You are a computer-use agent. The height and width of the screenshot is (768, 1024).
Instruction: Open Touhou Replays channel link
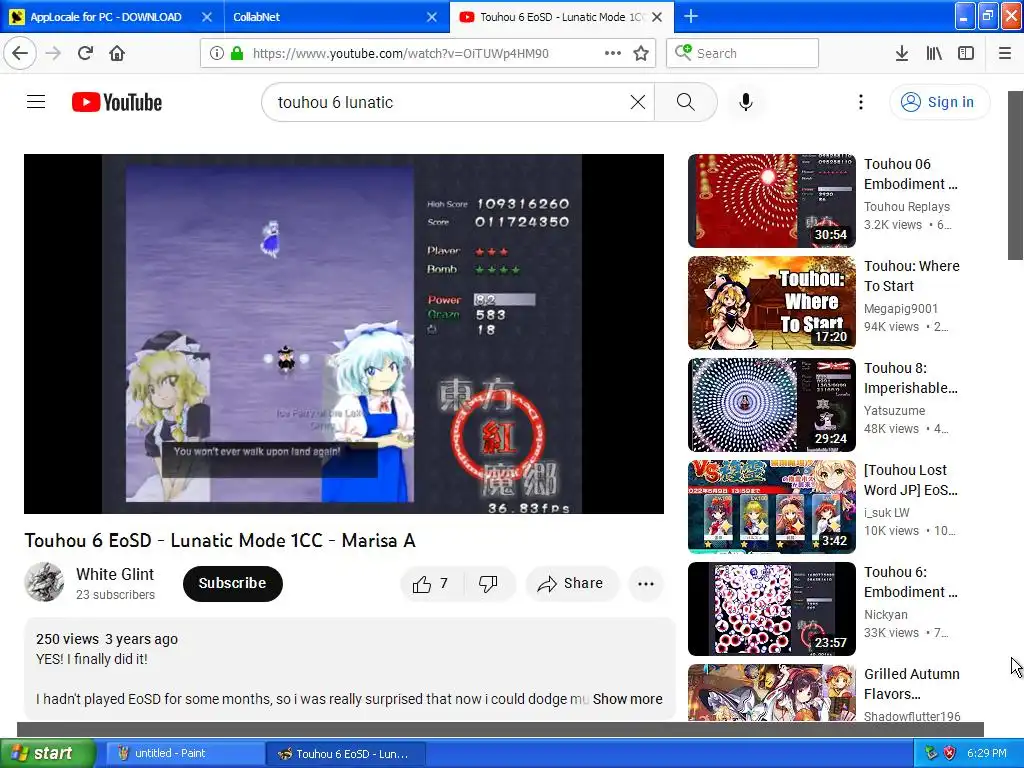pyautogui.click(x=907, y=206)
